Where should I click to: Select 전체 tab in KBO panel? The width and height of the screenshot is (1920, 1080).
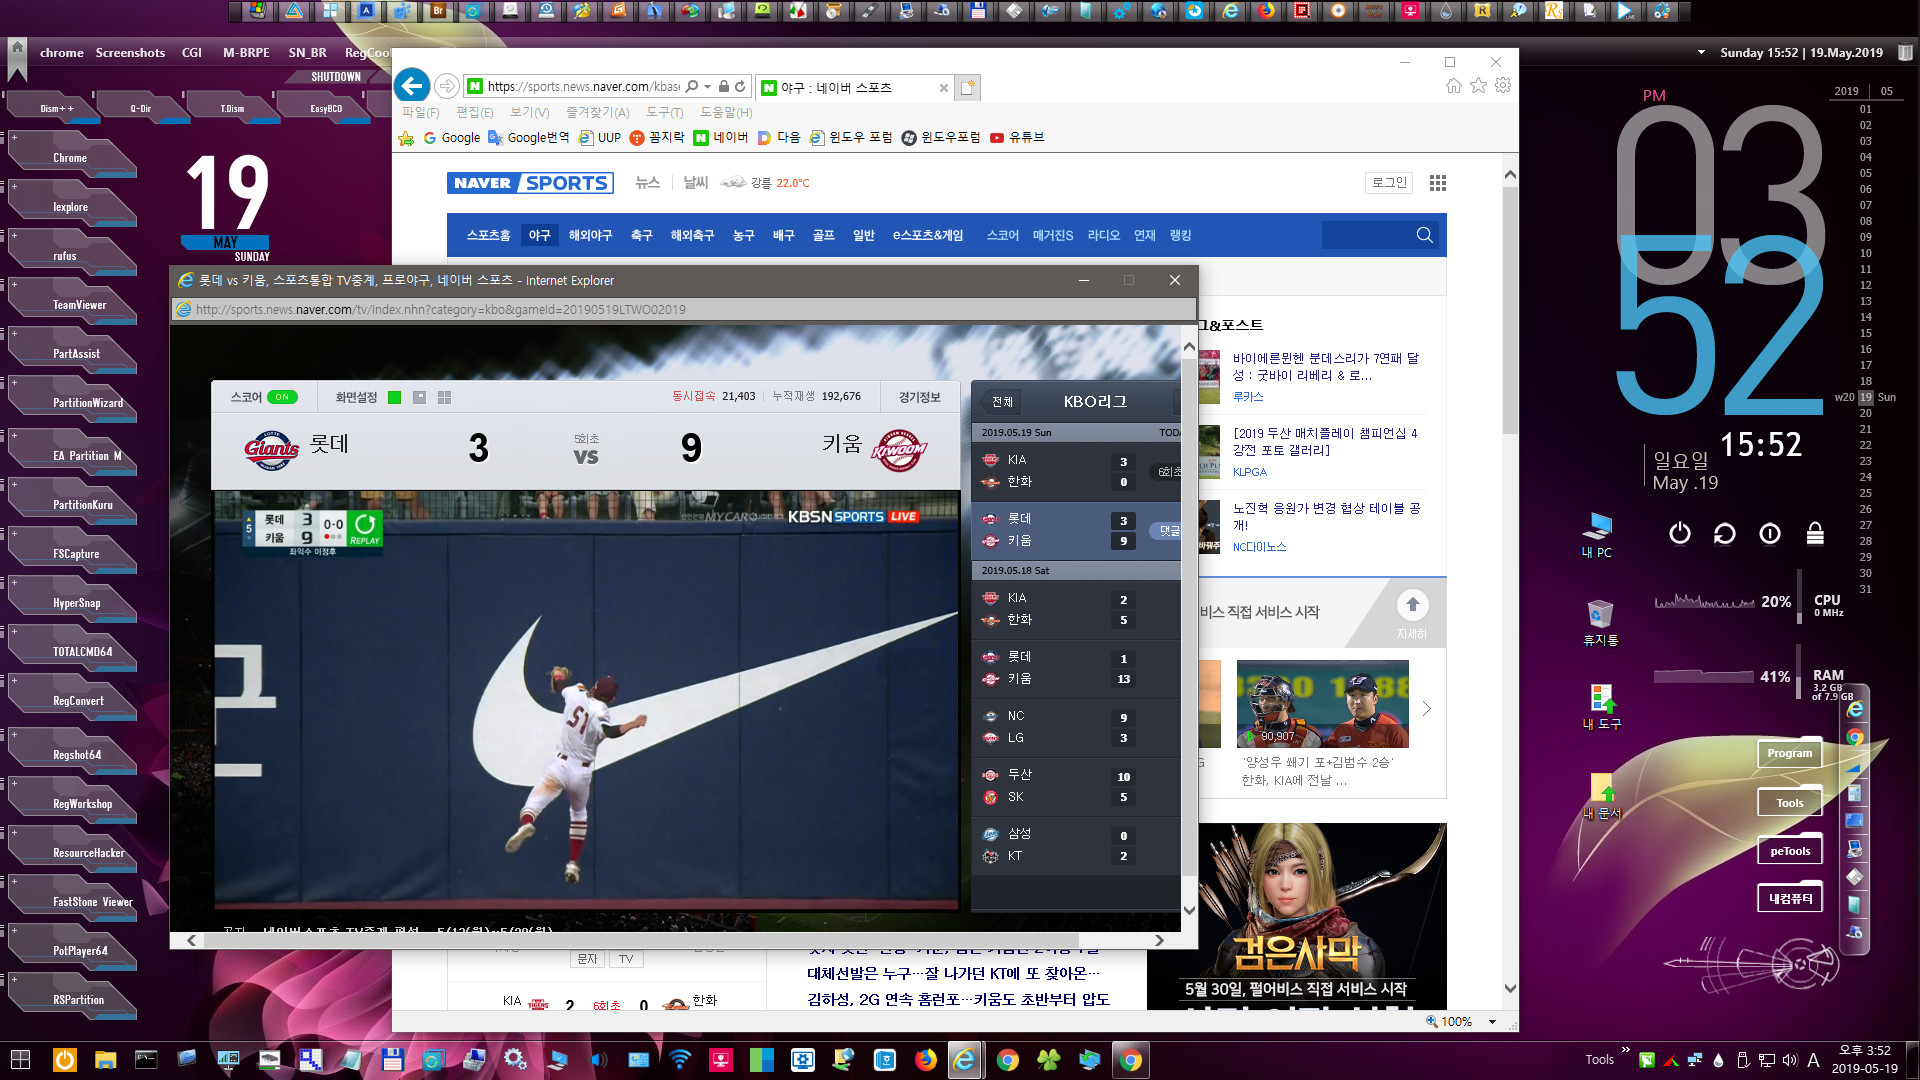click(1003, 401)
